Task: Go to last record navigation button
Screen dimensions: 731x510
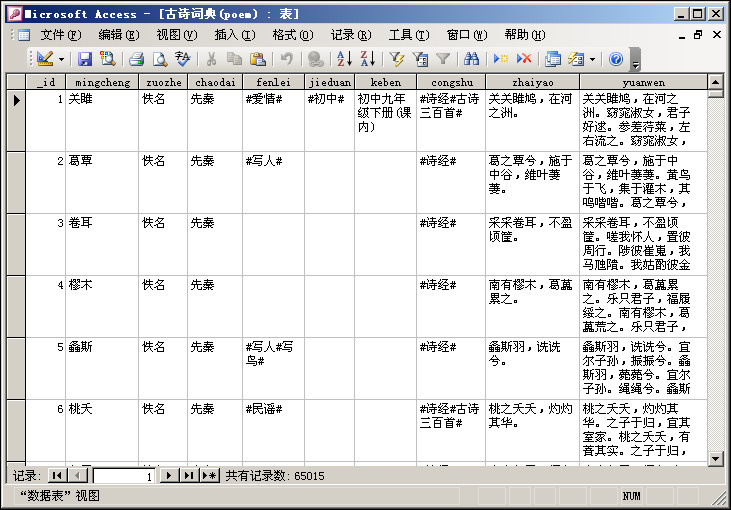Action: click(x=189, y=476)
